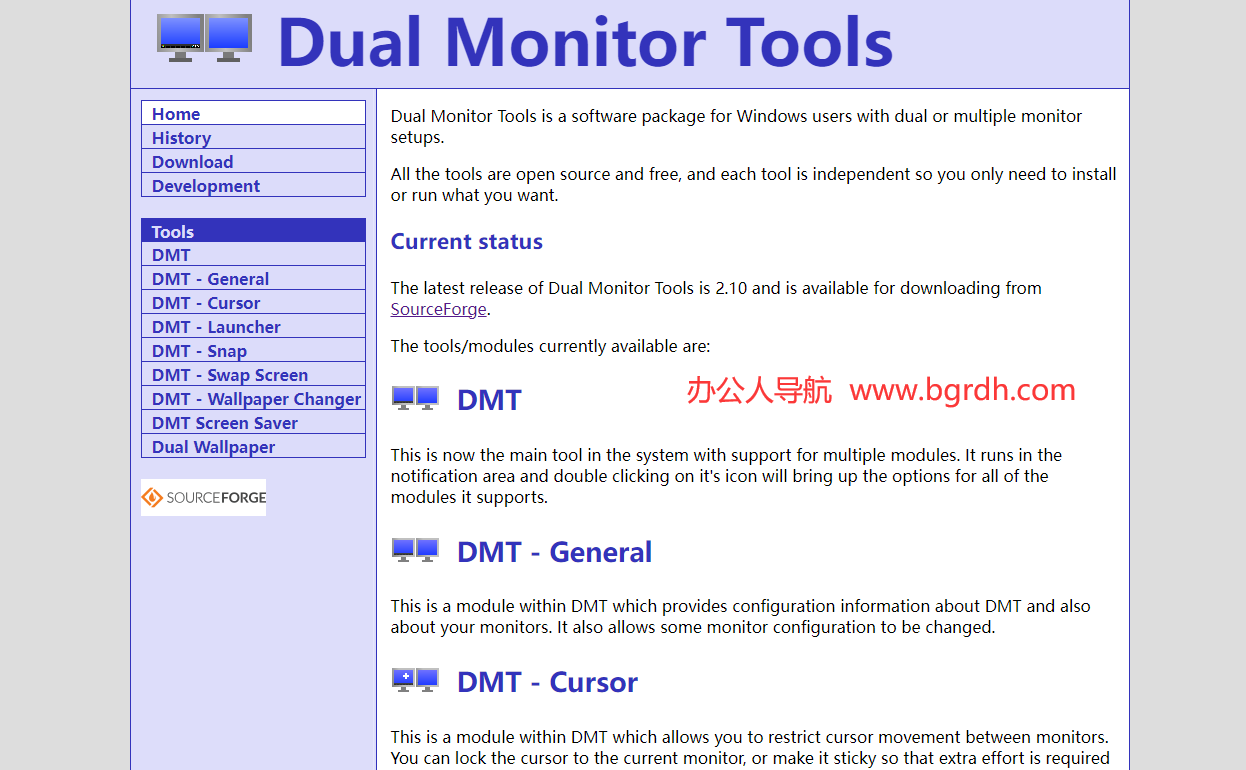Click the line 'The tools/modules currently available are:'

point(551,346)
